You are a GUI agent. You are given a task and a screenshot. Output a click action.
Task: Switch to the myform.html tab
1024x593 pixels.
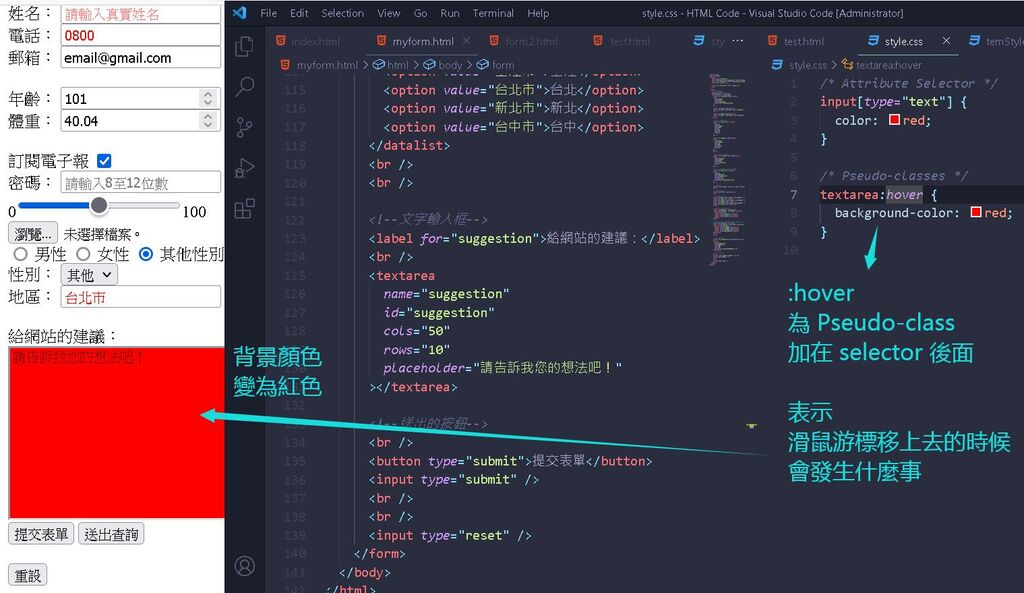[x=423, y=41]
